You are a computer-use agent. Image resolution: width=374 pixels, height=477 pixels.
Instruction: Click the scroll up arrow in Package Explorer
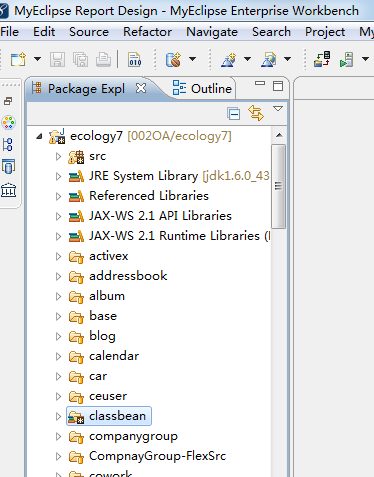279,135
